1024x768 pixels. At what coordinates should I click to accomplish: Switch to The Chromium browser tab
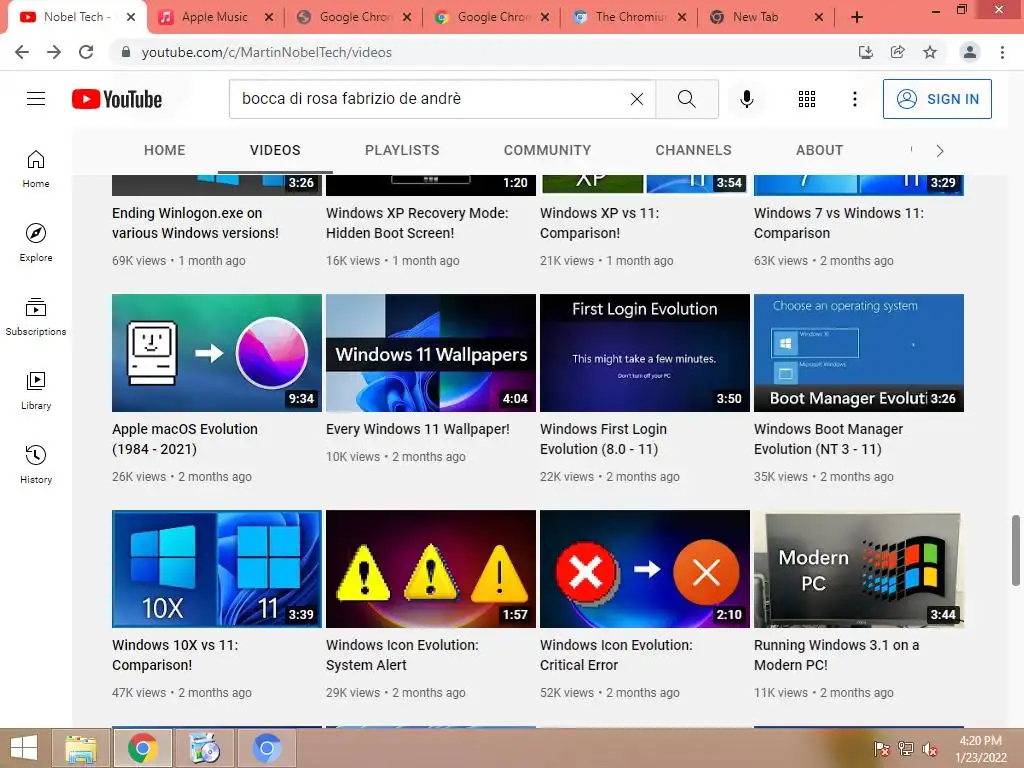point(630,17)
